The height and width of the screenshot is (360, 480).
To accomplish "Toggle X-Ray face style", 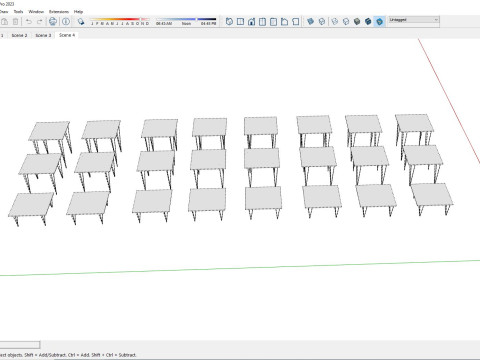I will point(310,22).
